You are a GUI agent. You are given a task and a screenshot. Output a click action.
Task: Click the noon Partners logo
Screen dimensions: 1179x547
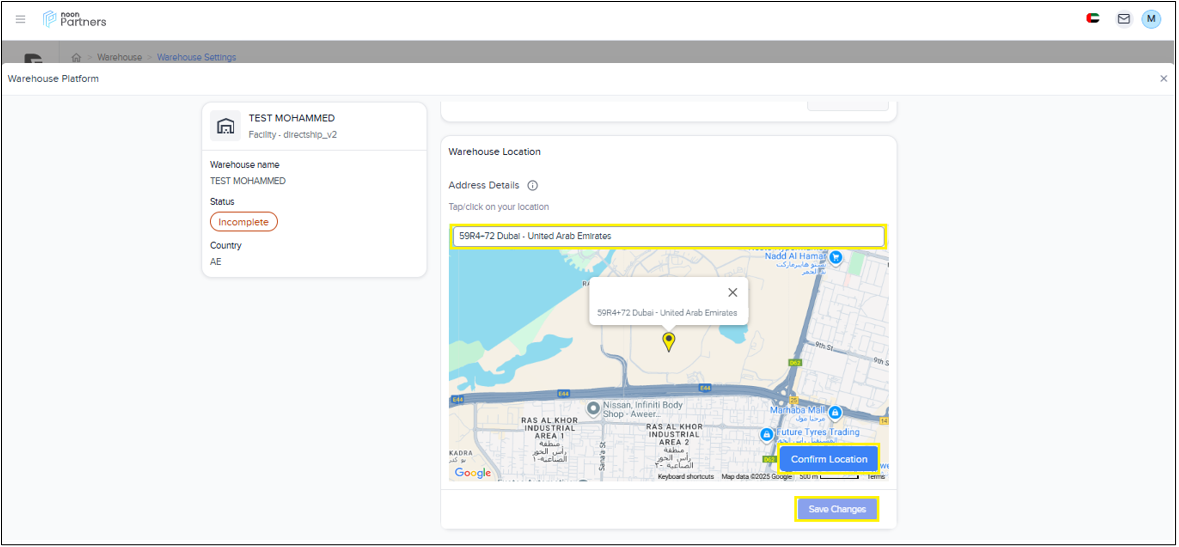click(75, 19)
